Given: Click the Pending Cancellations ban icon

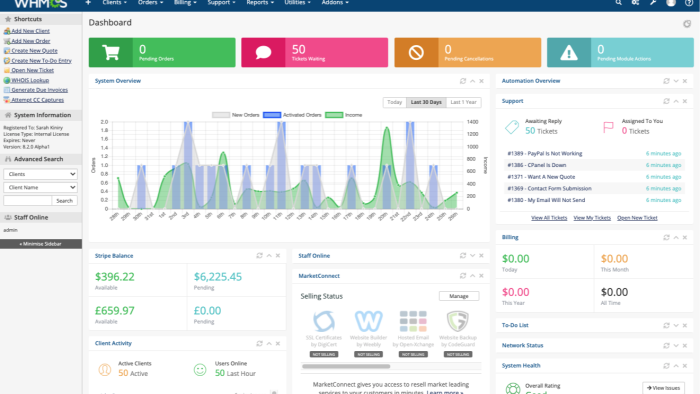Looking at the screenshot, I should pyautogui.click(x=416, y=53).
